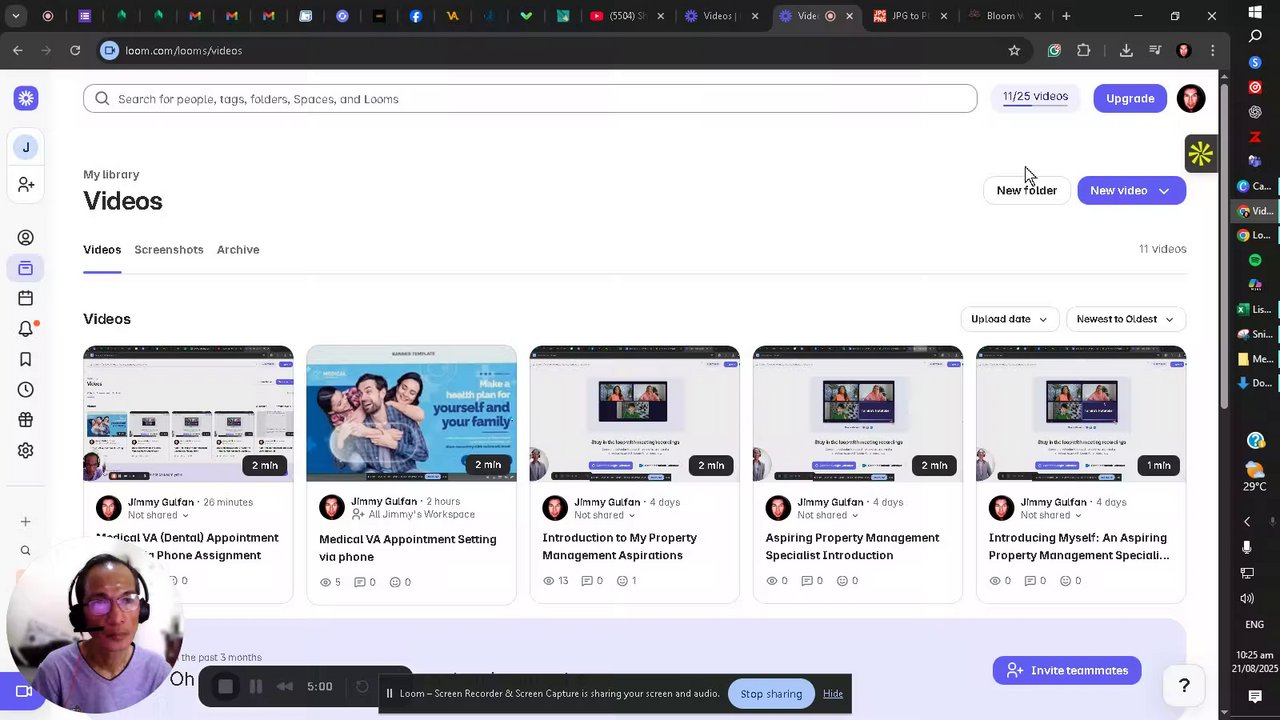This screenshot has height=720, width=1280.
Task: Switch to the Screenshots tab
Action: click(x=169, y=250)
